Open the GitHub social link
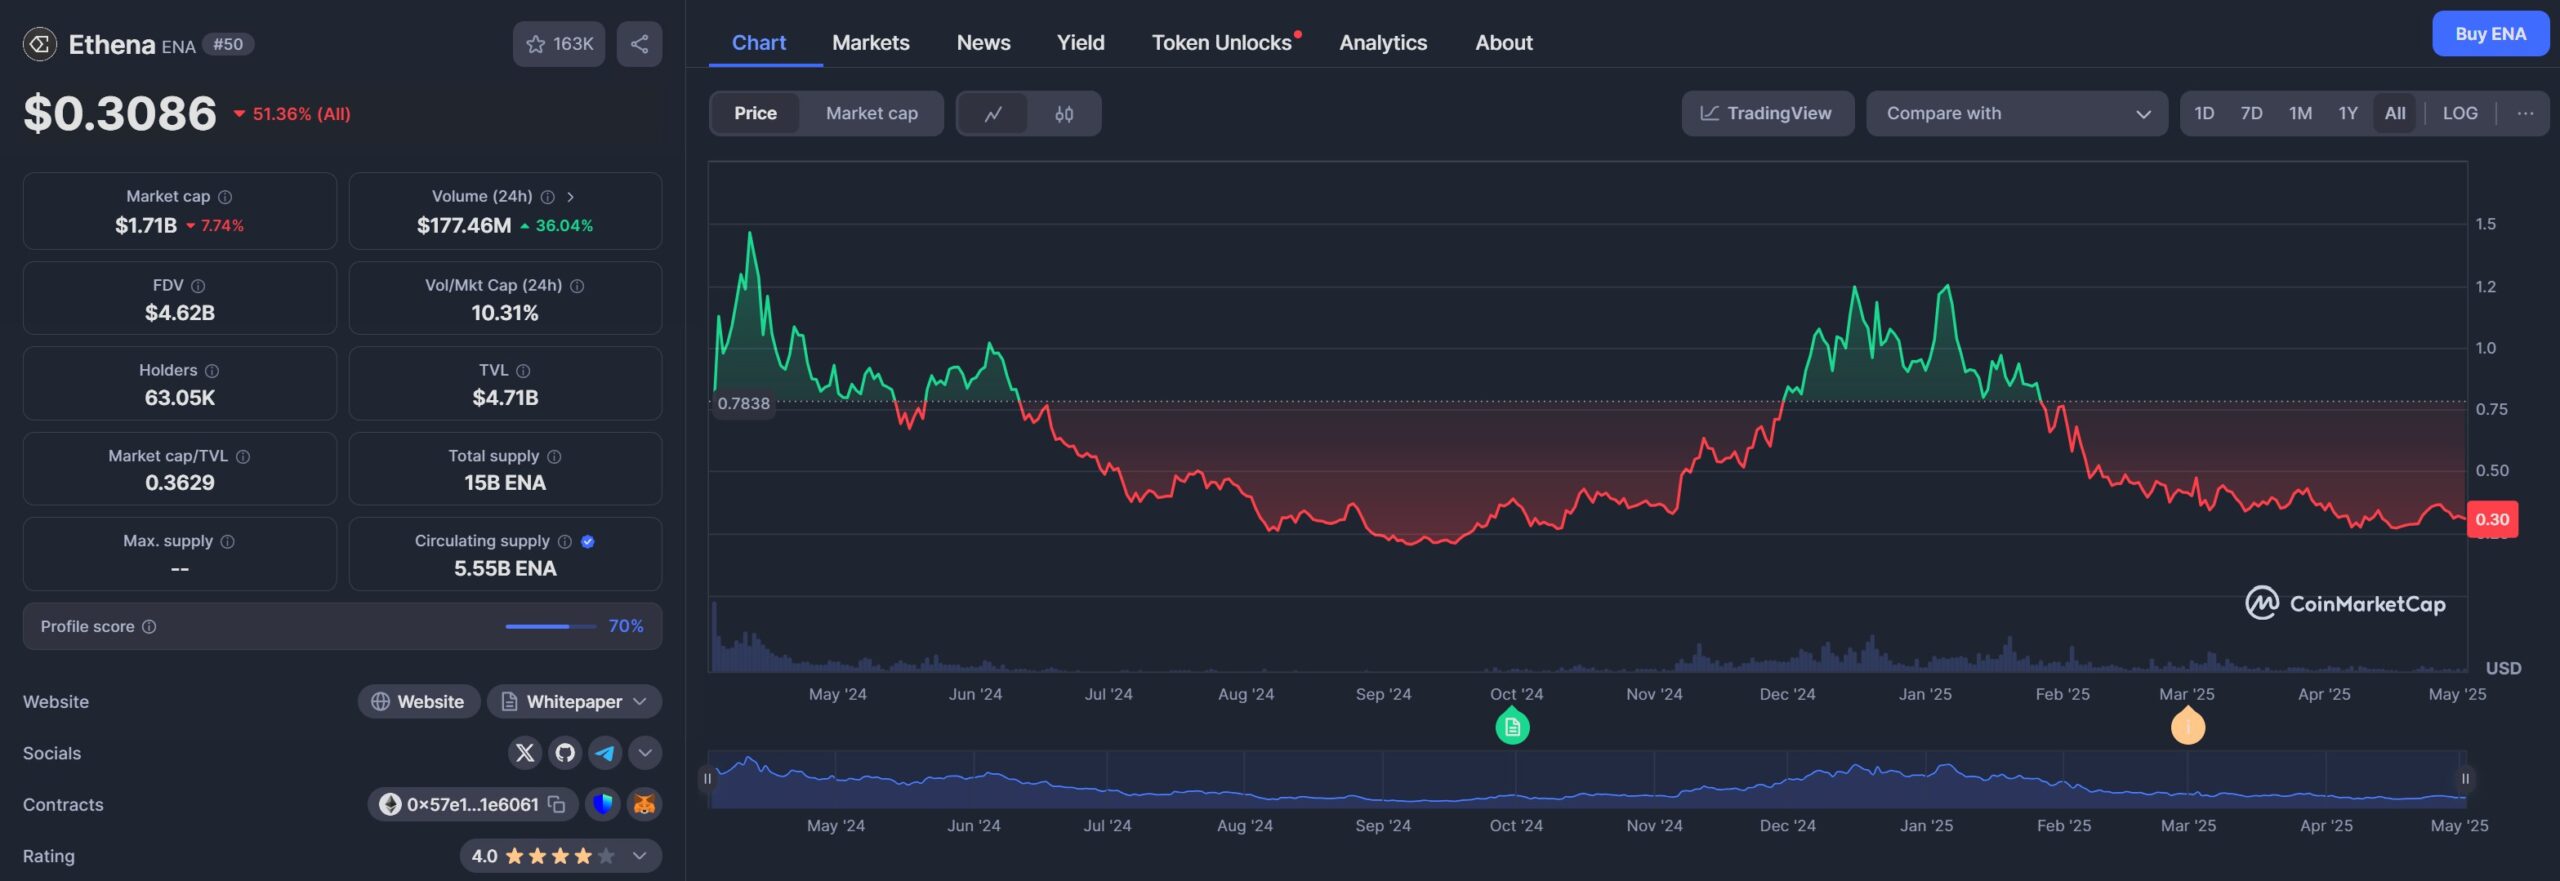The width and height of the screenshot is (2560, 881). [x=565, y=753]
